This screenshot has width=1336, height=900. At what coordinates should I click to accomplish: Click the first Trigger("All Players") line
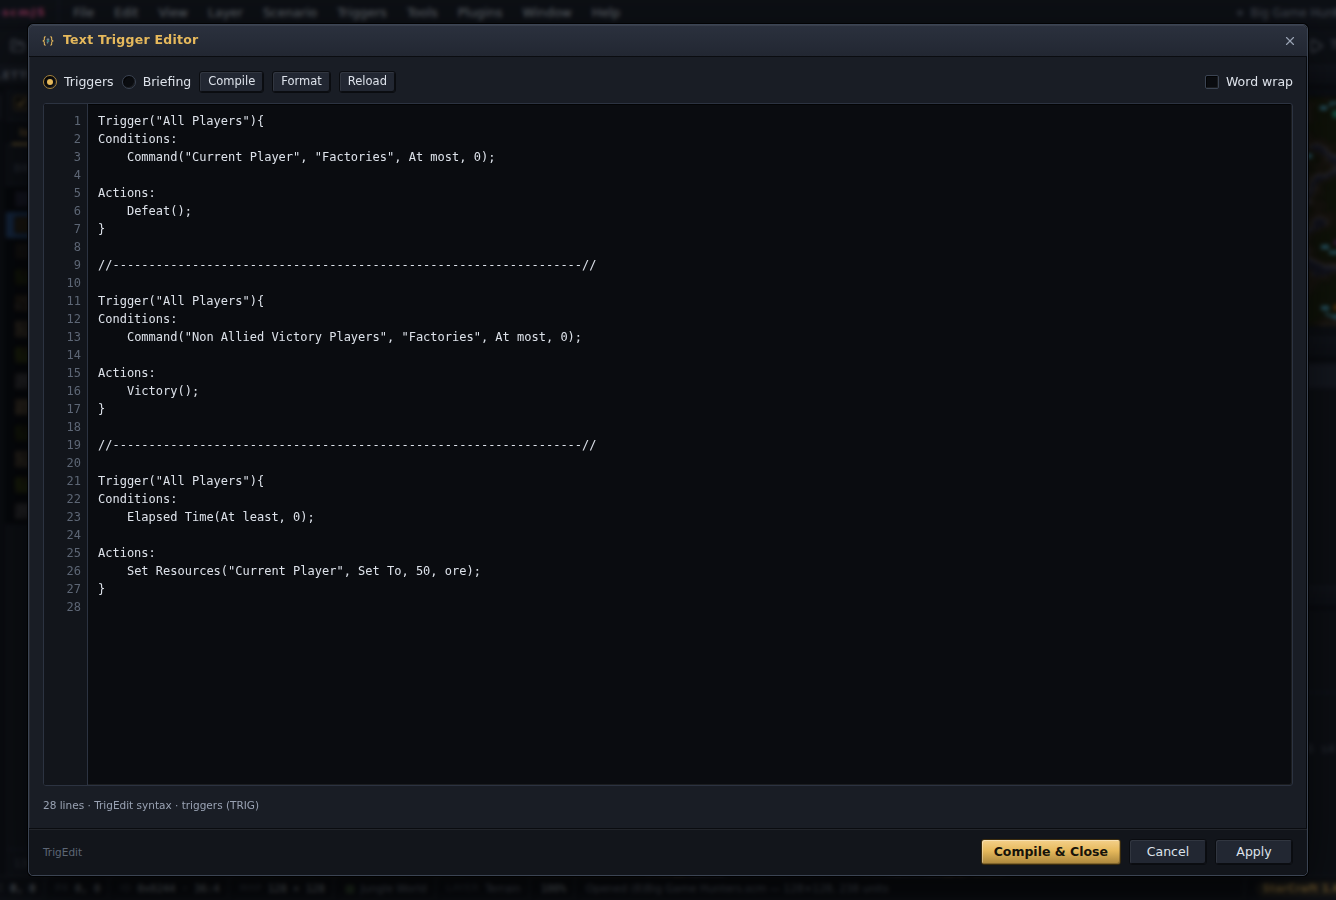181,121
